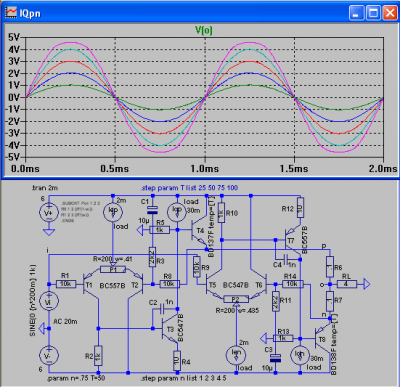Maximize the IQpn plot window

[x=373, y=13]
